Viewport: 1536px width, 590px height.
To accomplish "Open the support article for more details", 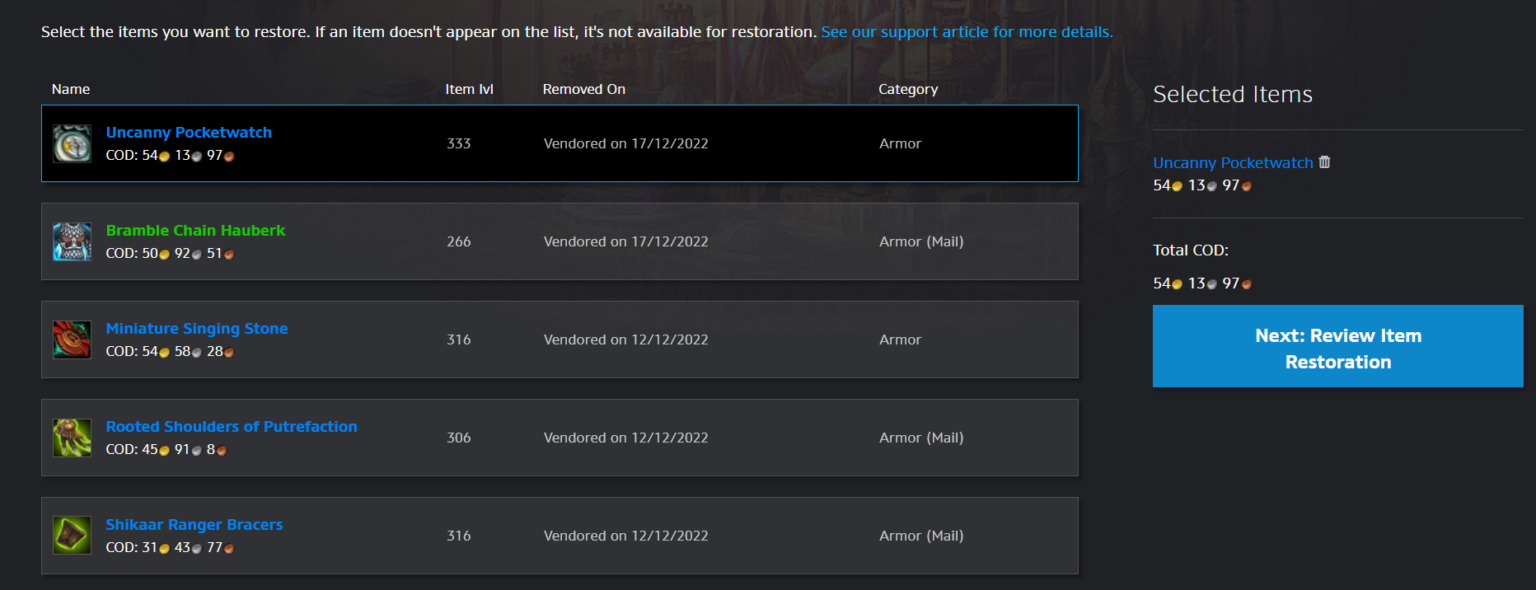I will pyautogui.click(x=966, y=31).
